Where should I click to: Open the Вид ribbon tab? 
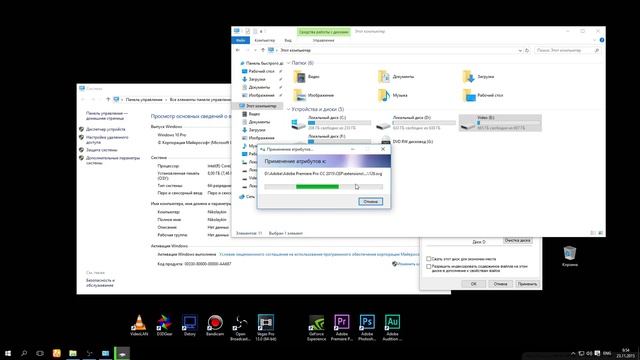(x=288, y=40)
